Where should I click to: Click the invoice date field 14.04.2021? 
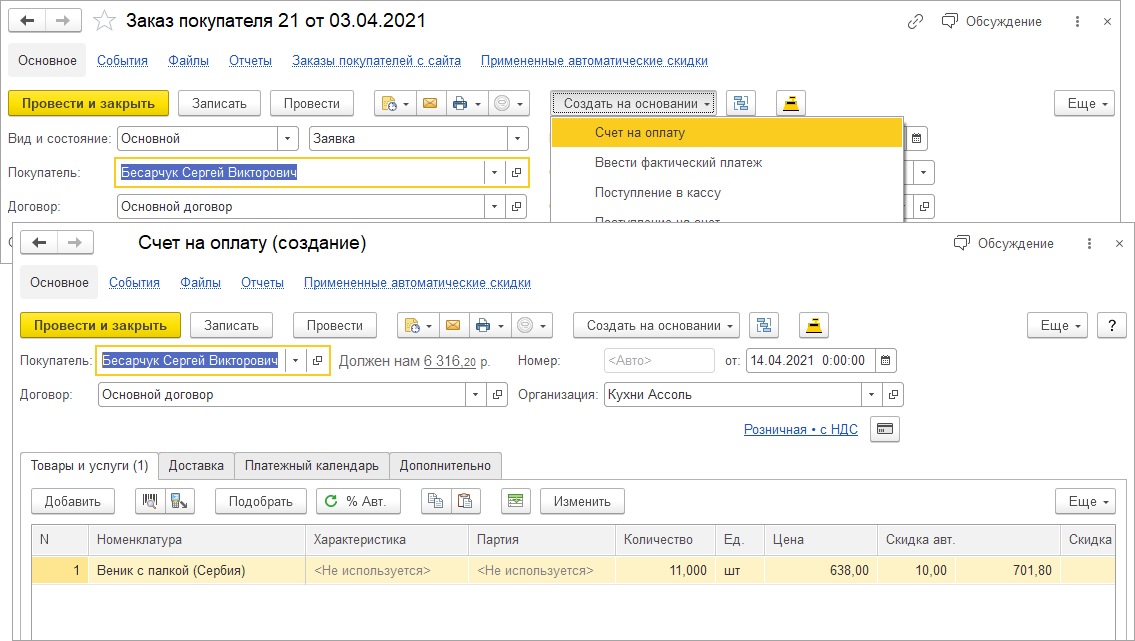811,360
